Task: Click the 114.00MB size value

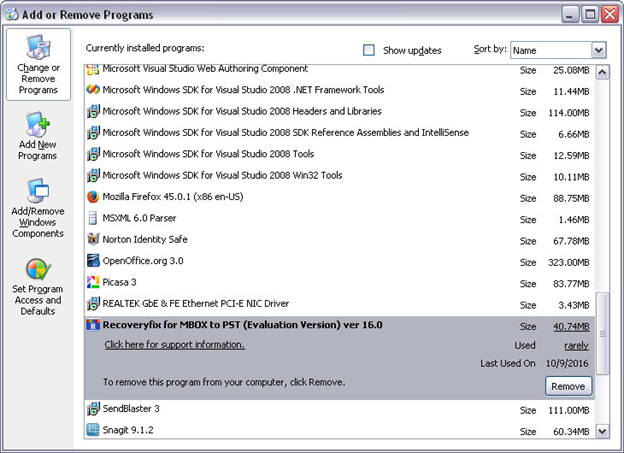Action: (569, 113)
